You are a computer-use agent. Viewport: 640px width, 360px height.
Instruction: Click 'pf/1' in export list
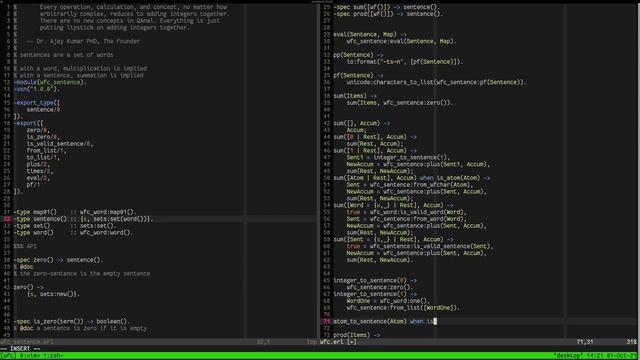coord(33,185)
